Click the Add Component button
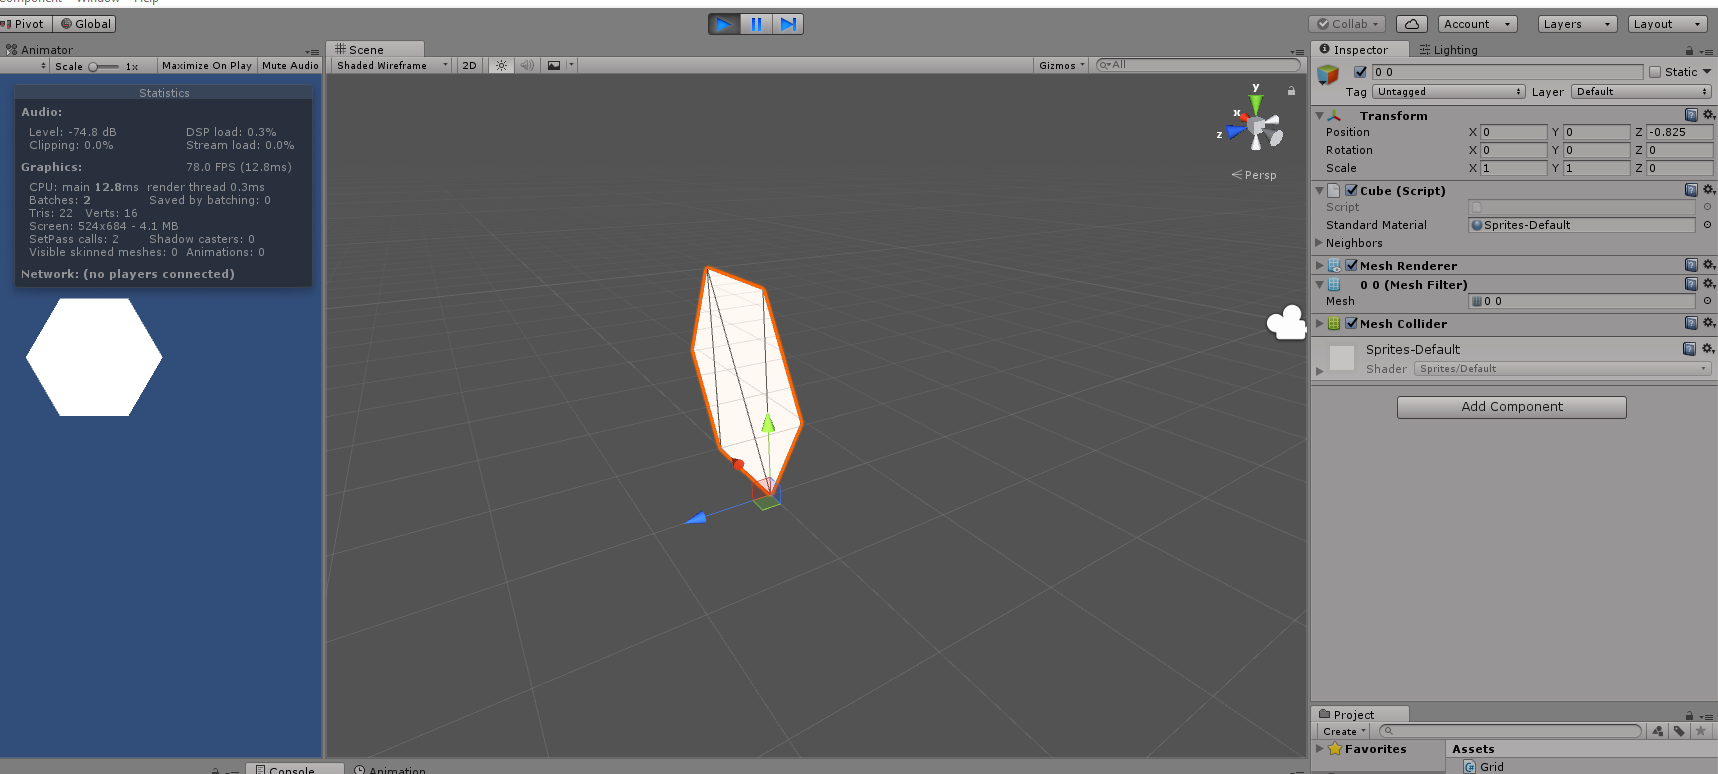Image resolution: width=1718 pixels, height=774 pixels. [1511, 407]
